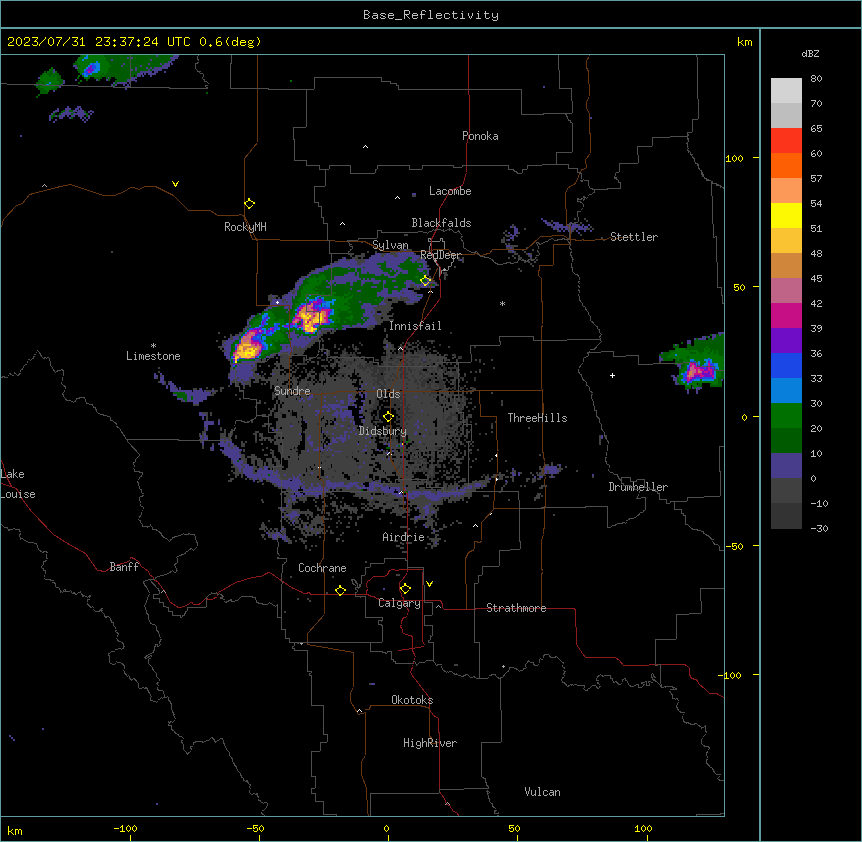Click the yellow diamond marker above Calgary
862x842 pixels.
[x=405, y=589]
